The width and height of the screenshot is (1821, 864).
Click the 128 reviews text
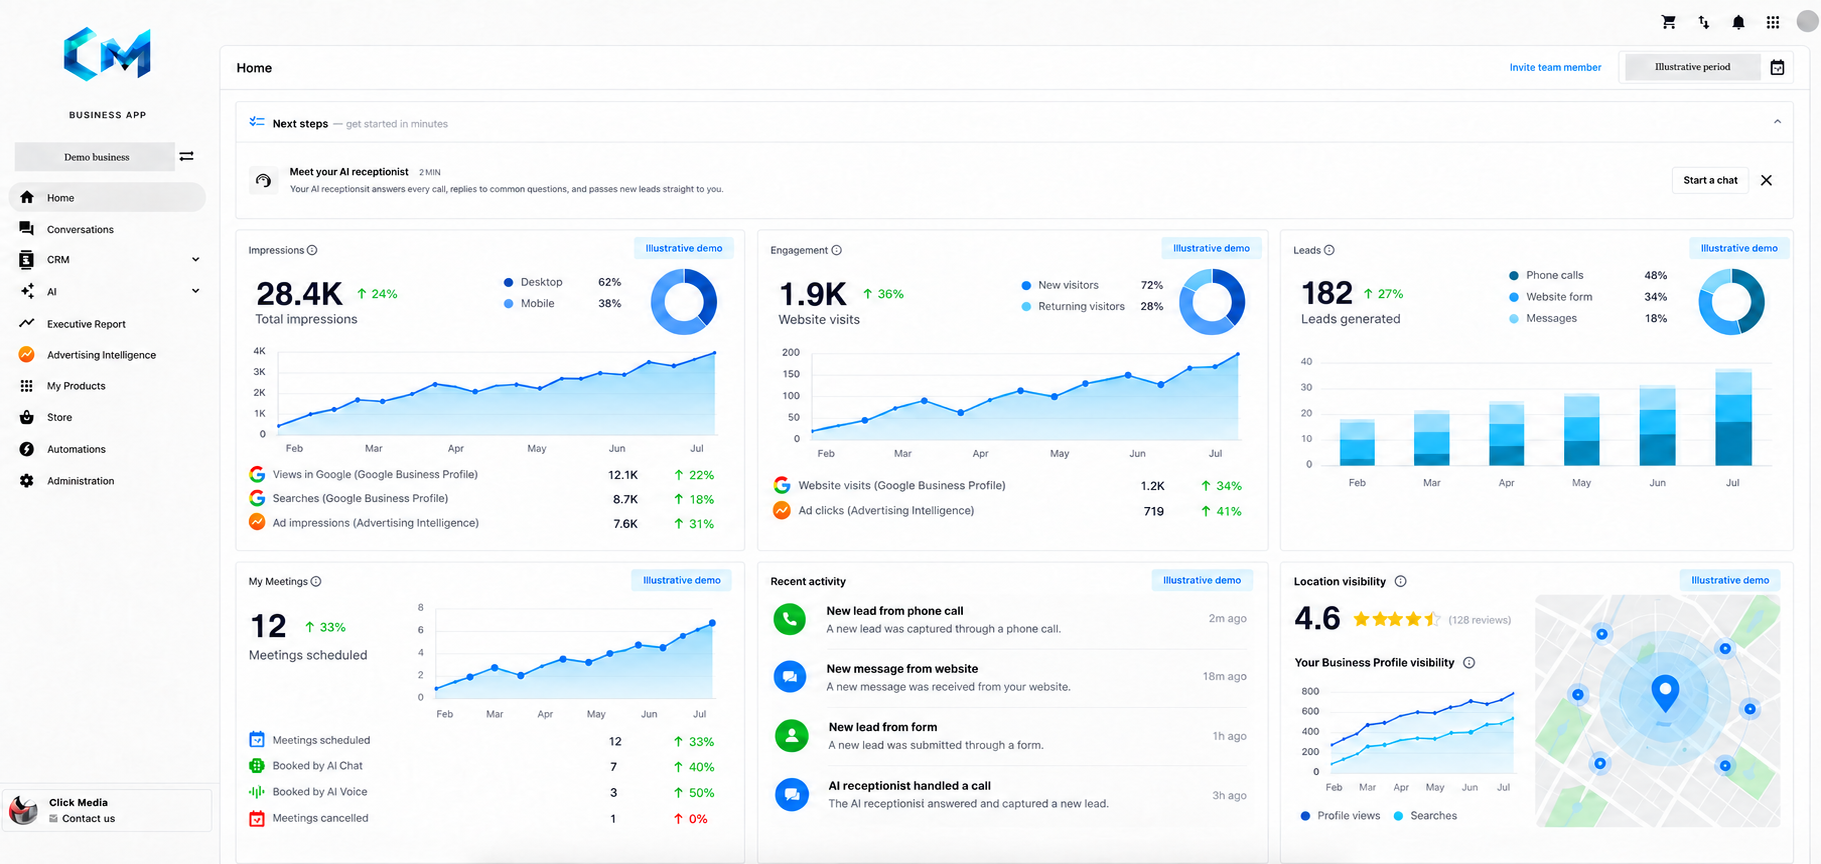coord(1479,620)
